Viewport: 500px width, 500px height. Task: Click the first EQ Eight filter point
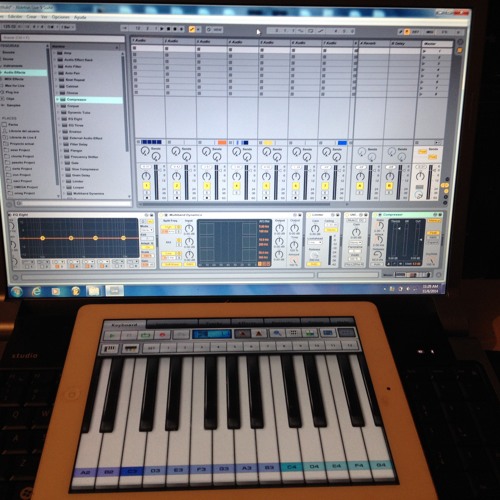point(42,238)
